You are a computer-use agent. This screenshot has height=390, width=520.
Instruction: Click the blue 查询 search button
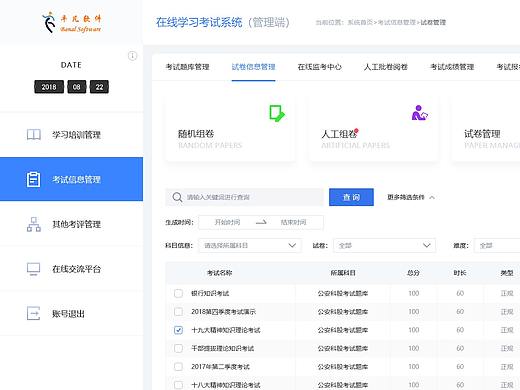point(351,197)
